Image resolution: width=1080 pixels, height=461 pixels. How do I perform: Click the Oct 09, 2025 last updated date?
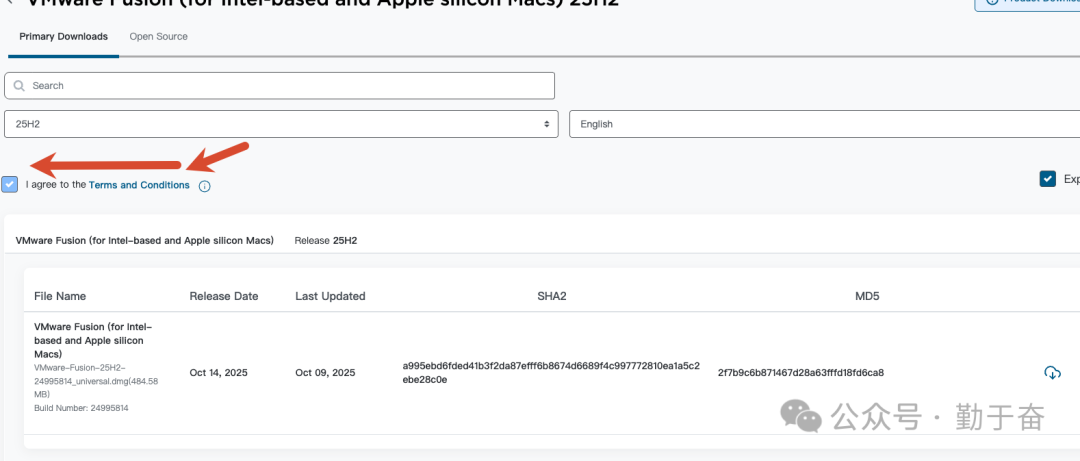coord(325,373)
